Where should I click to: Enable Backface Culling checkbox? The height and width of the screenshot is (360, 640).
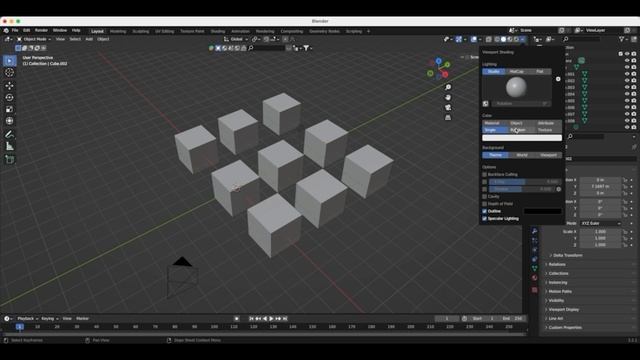click(484, 175)
